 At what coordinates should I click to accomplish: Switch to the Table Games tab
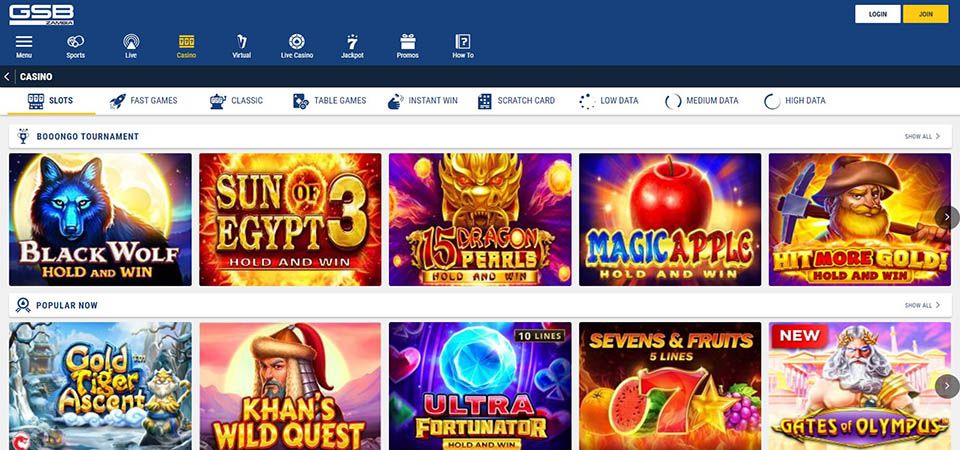pos(329,101)
